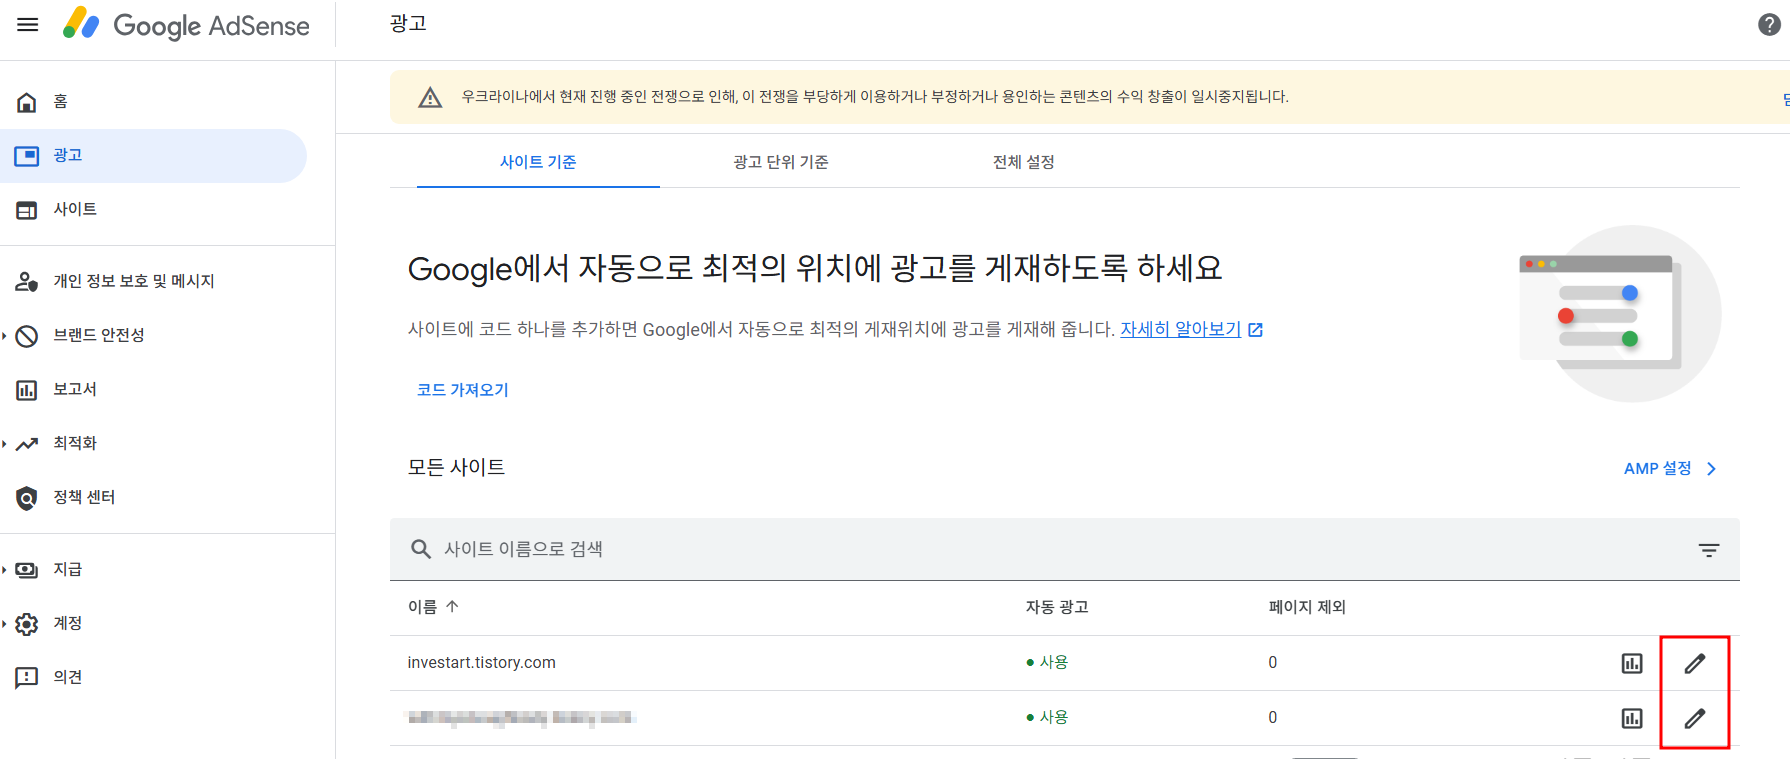Switch to the 전체 설정 tab
This screenshot has height=759, width=1790.
(x=1024, y=162)
